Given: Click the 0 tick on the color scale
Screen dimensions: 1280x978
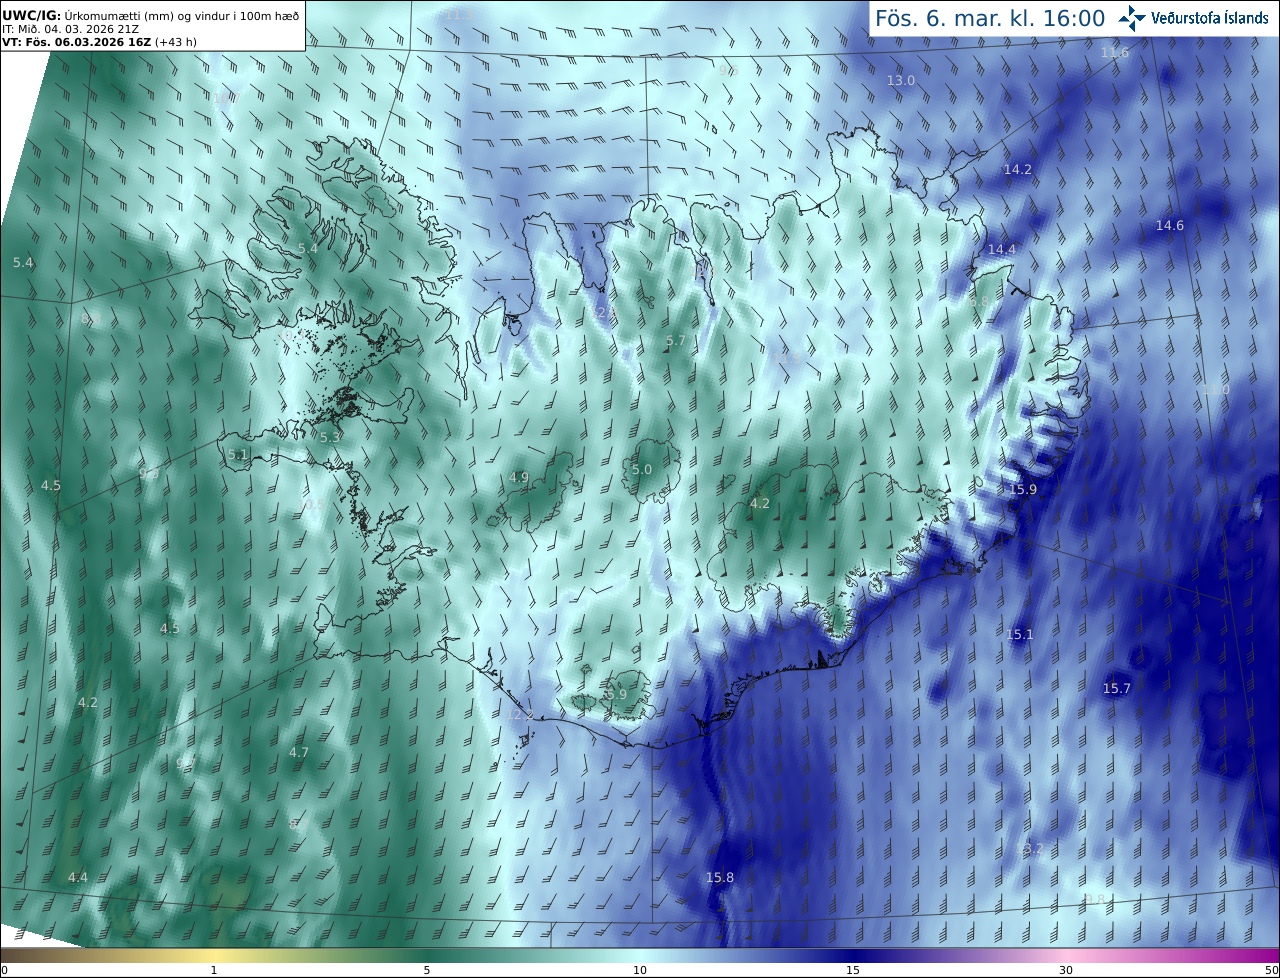Looking at the screenshot, I should pos(5,970).
